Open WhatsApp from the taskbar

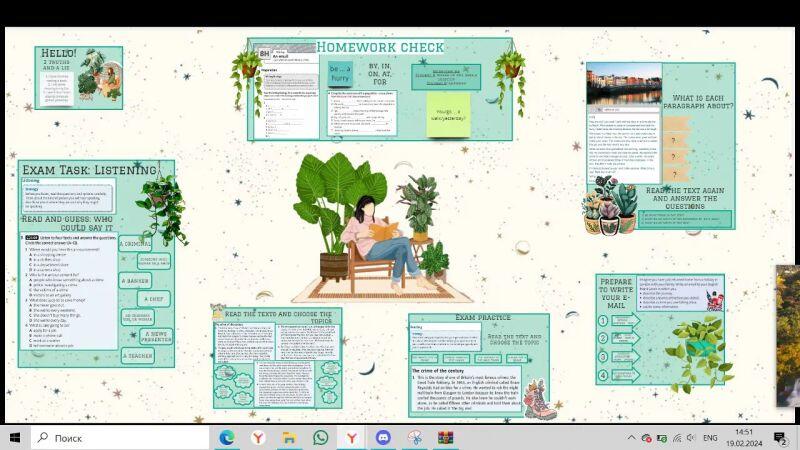click(320, 438)
